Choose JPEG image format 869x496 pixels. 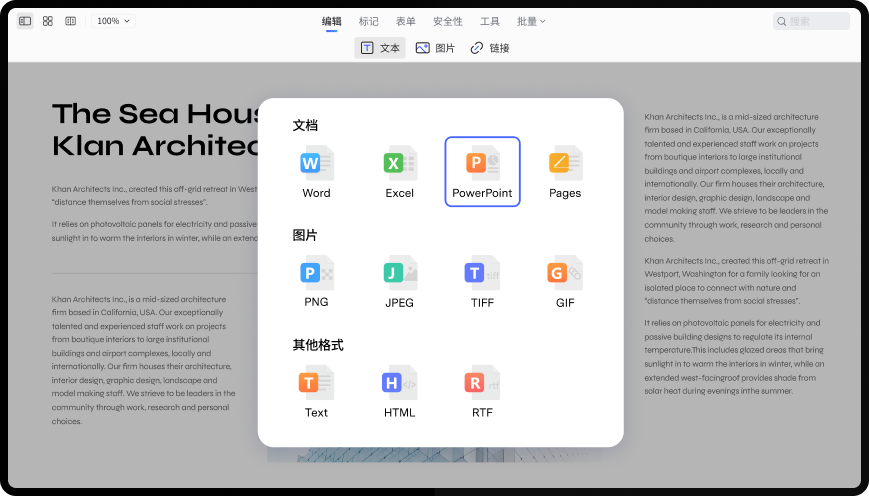(400, 282)
